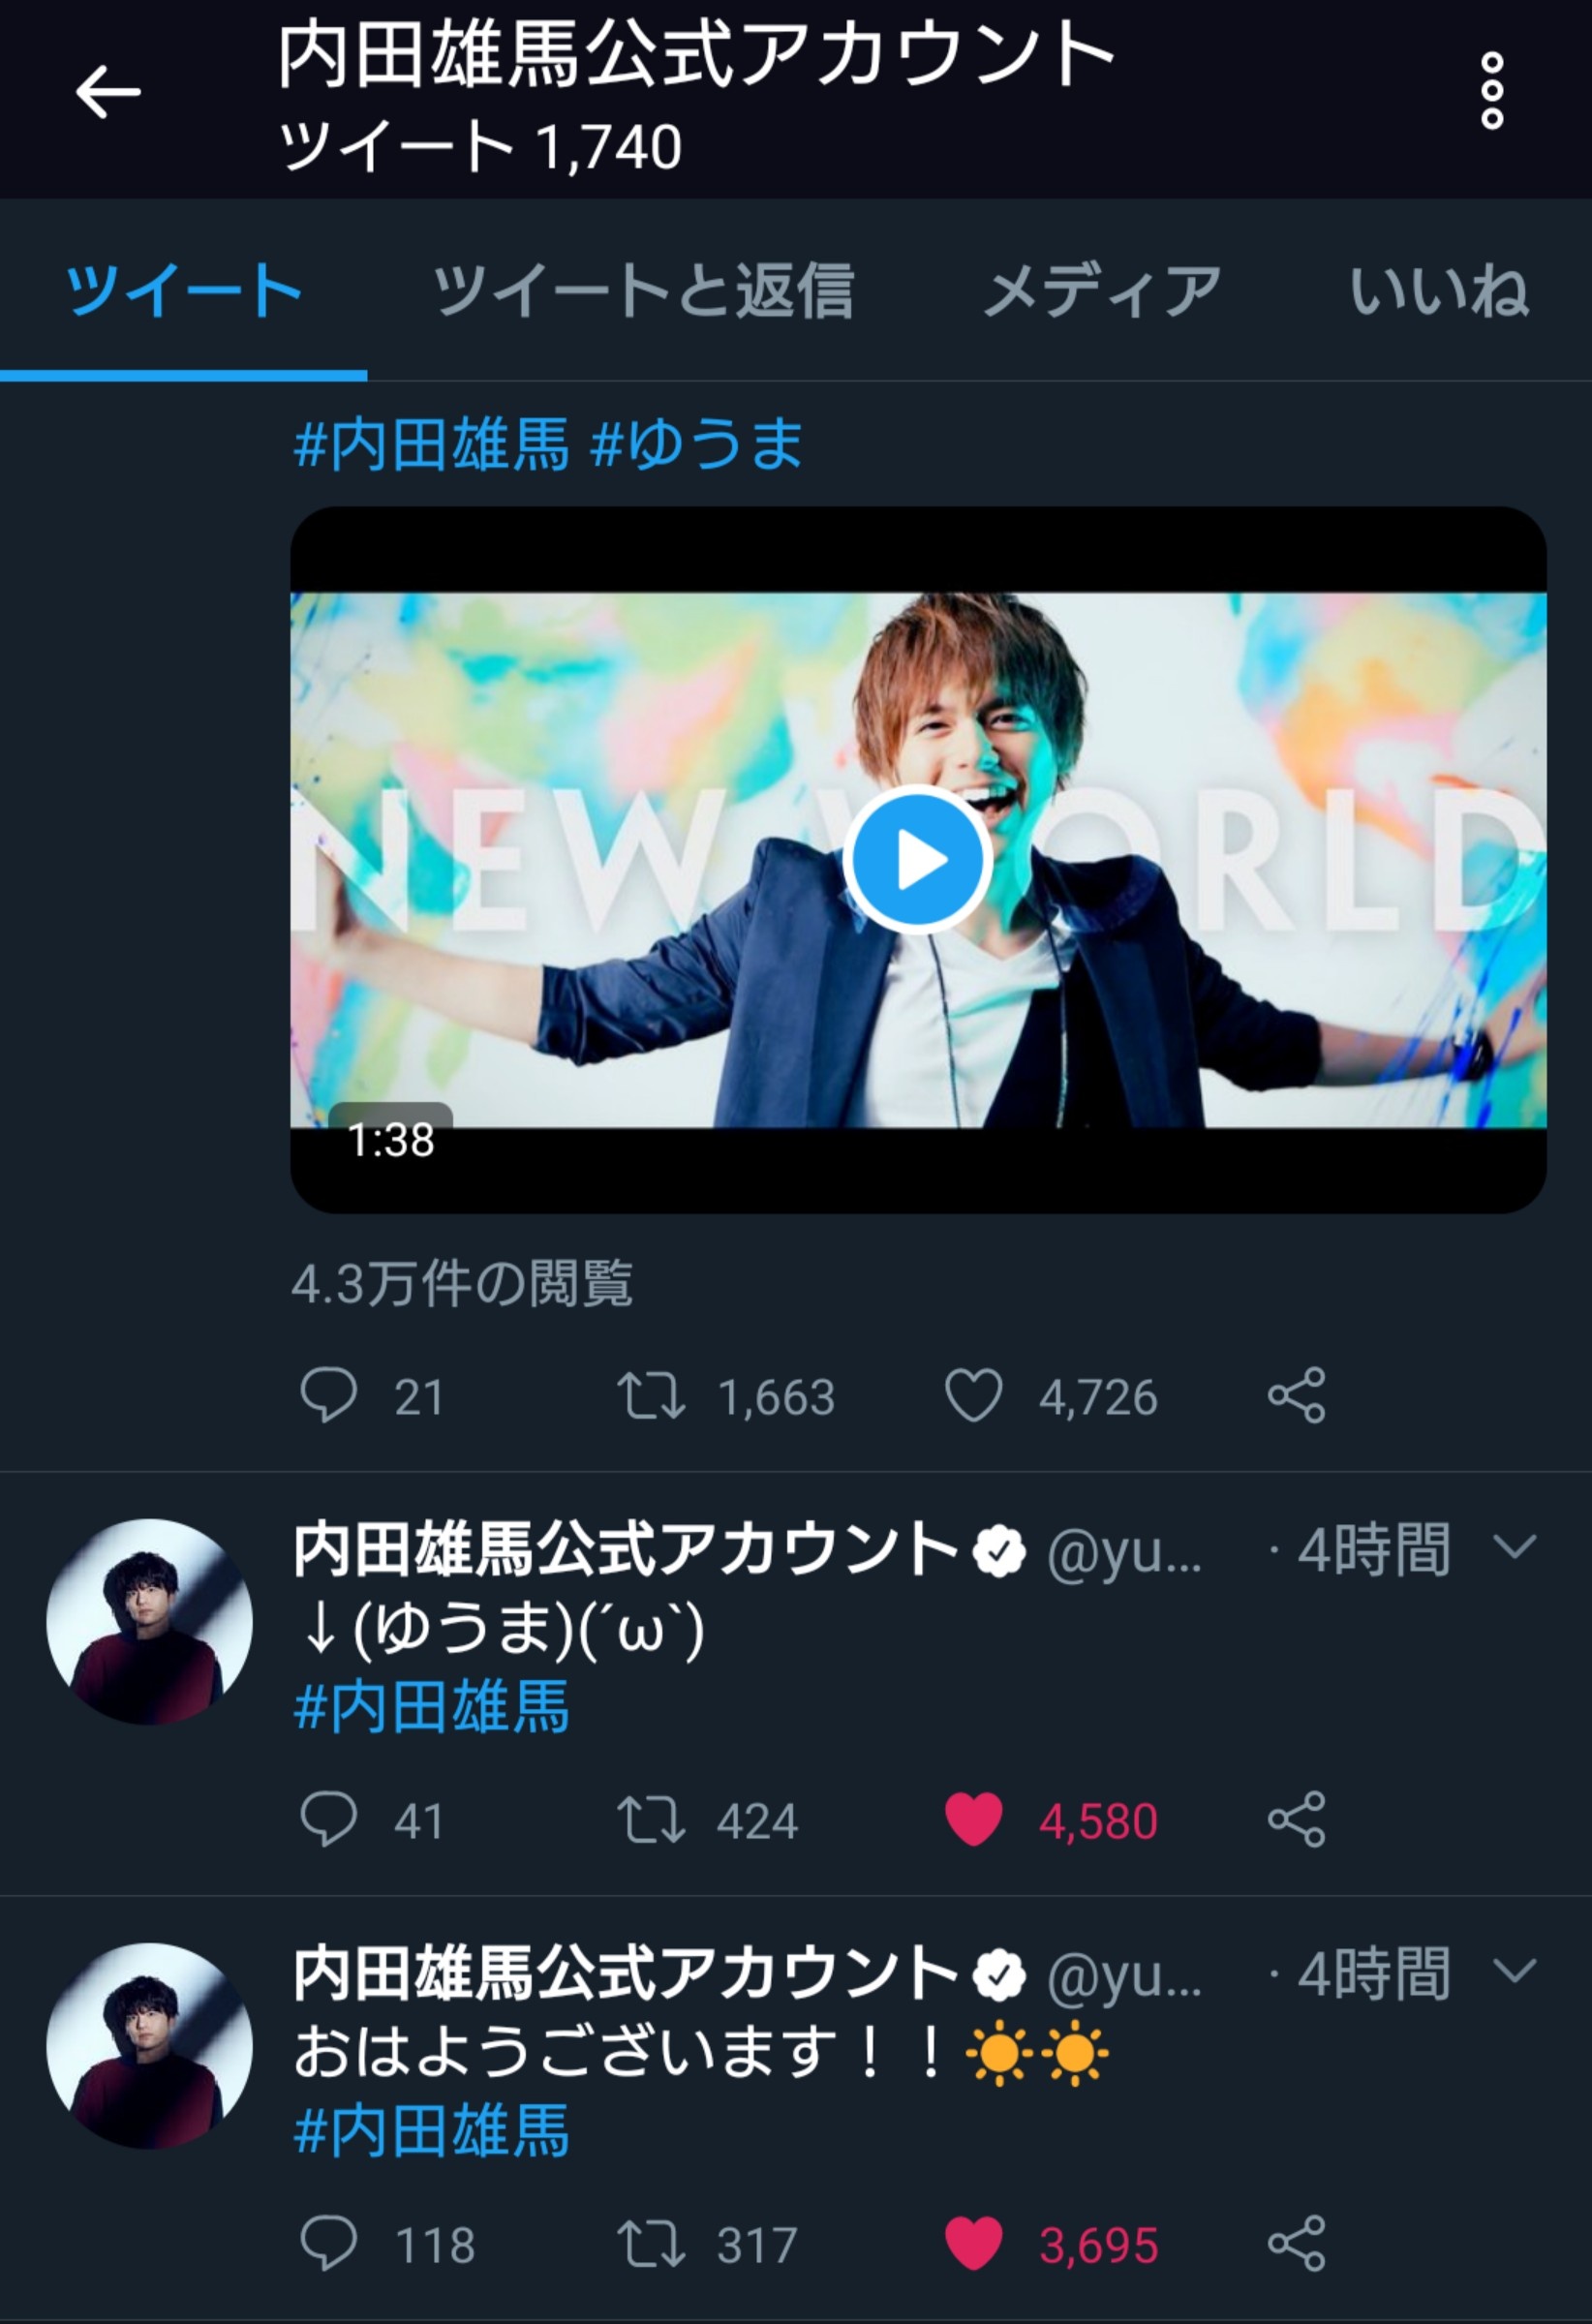This screenshot has width=1592, height=2324.
Task: Reply to the tweet with 41 comments
Action: [x=328, y=1819]
